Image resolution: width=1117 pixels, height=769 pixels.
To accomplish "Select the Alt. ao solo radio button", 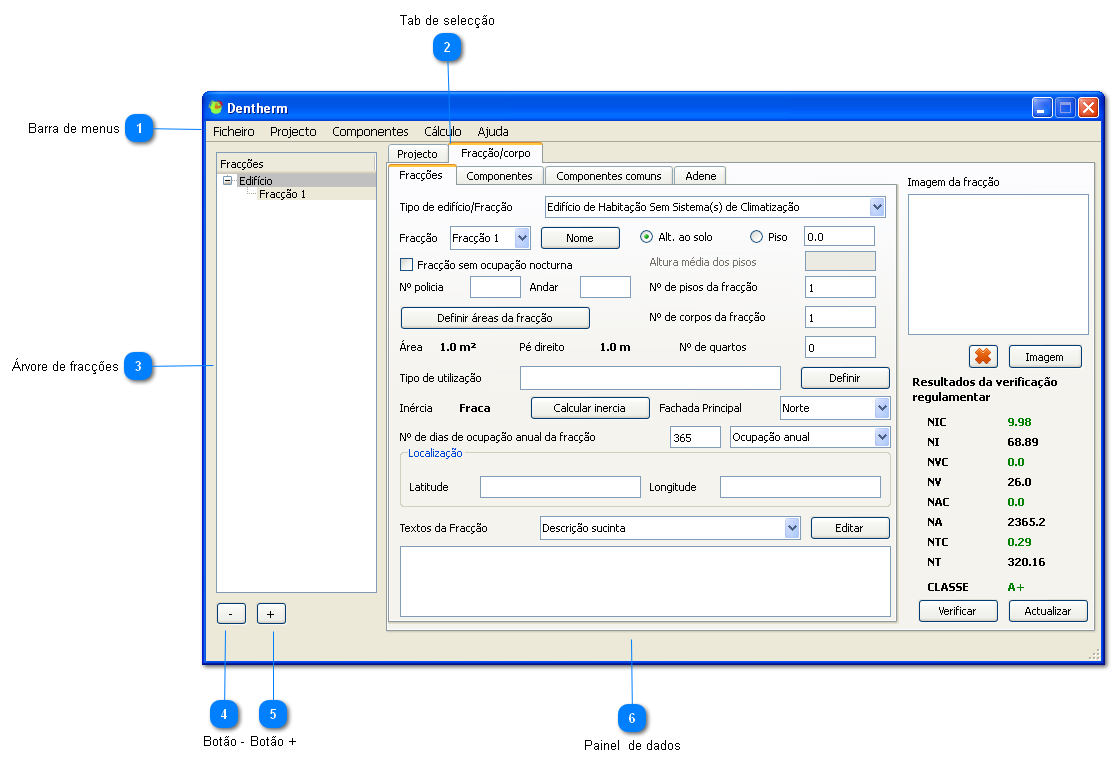I will pyautogui.click(x=646, y=237).
